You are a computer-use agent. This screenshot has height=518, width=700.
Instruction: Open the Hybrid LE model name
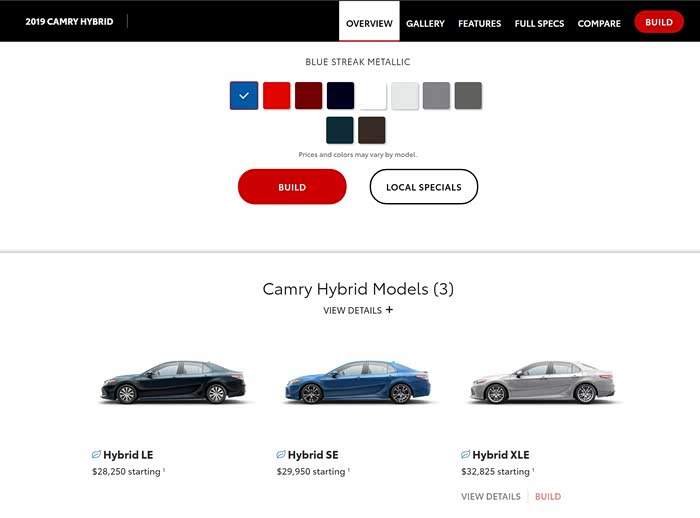128,455
